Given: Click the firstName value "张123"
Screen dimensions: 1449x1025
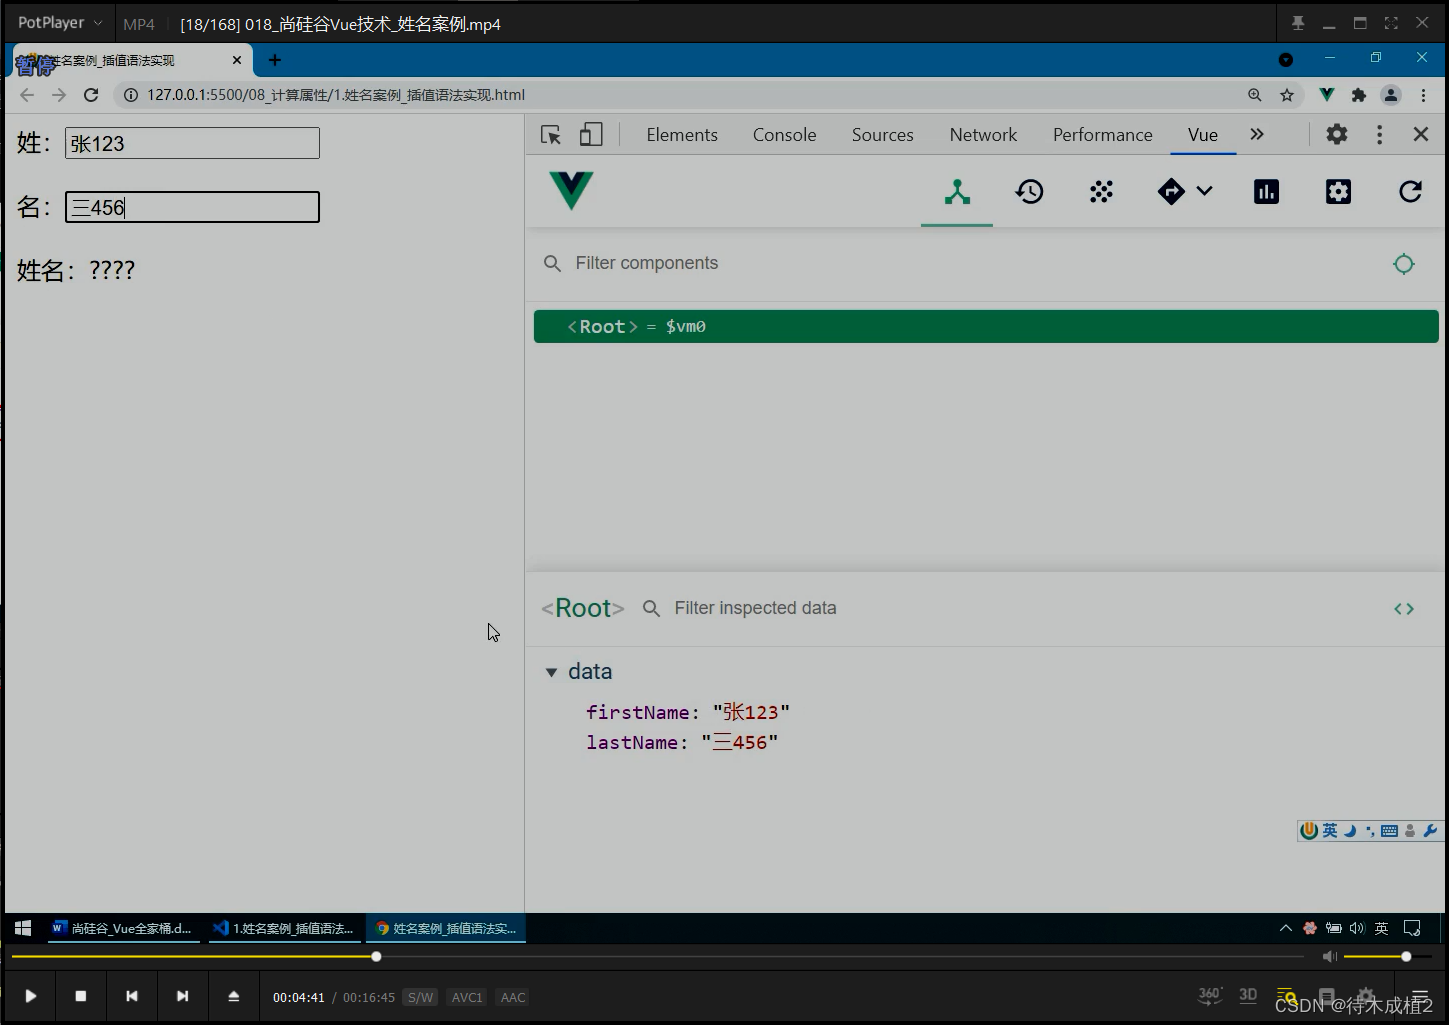Looking at the screenshot, I should [751, 712].
